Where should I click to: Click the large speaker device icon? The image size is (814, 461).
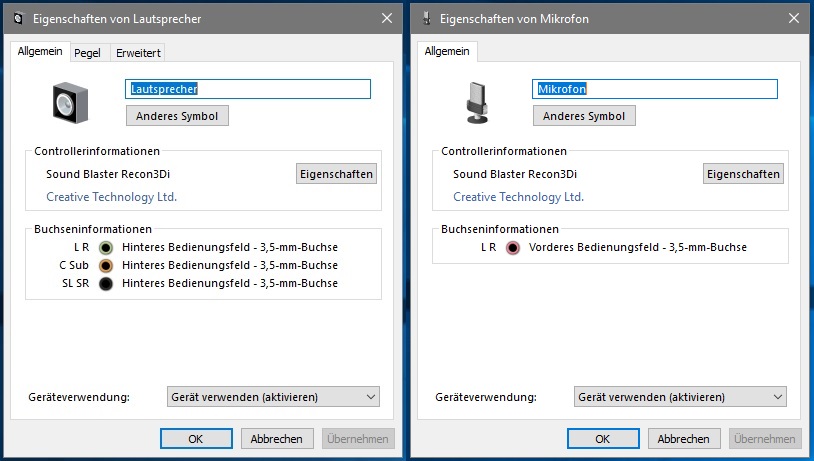click(71, 103)
